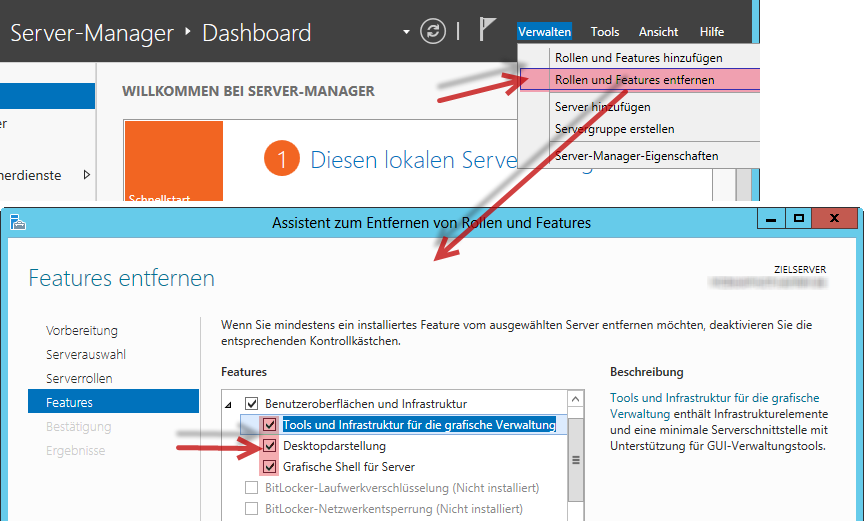The width and height of the screenshot is (864, 521).
Task: Click the wizard icon in the title bar
Action: 18,222
